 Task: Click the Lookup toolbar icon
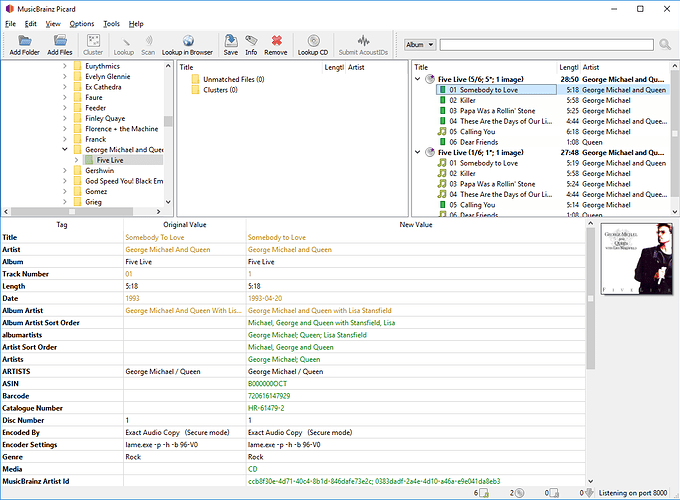(x=124, y=41)
